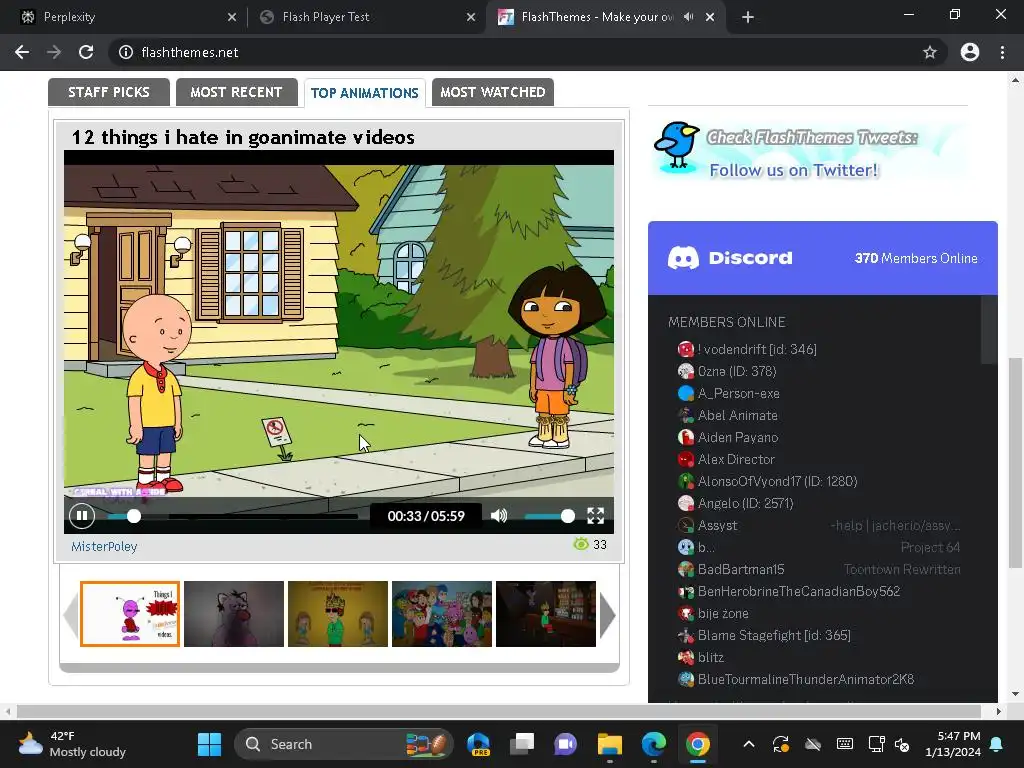The image size is (1024, 768).
Task: Click the Discord logo in widget header
Action: coord(730,258)
